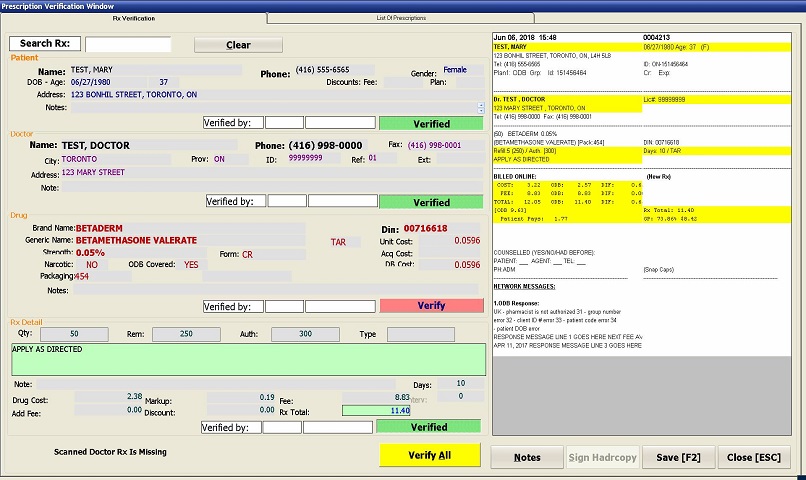Click the Clear button

click(238, 45)
